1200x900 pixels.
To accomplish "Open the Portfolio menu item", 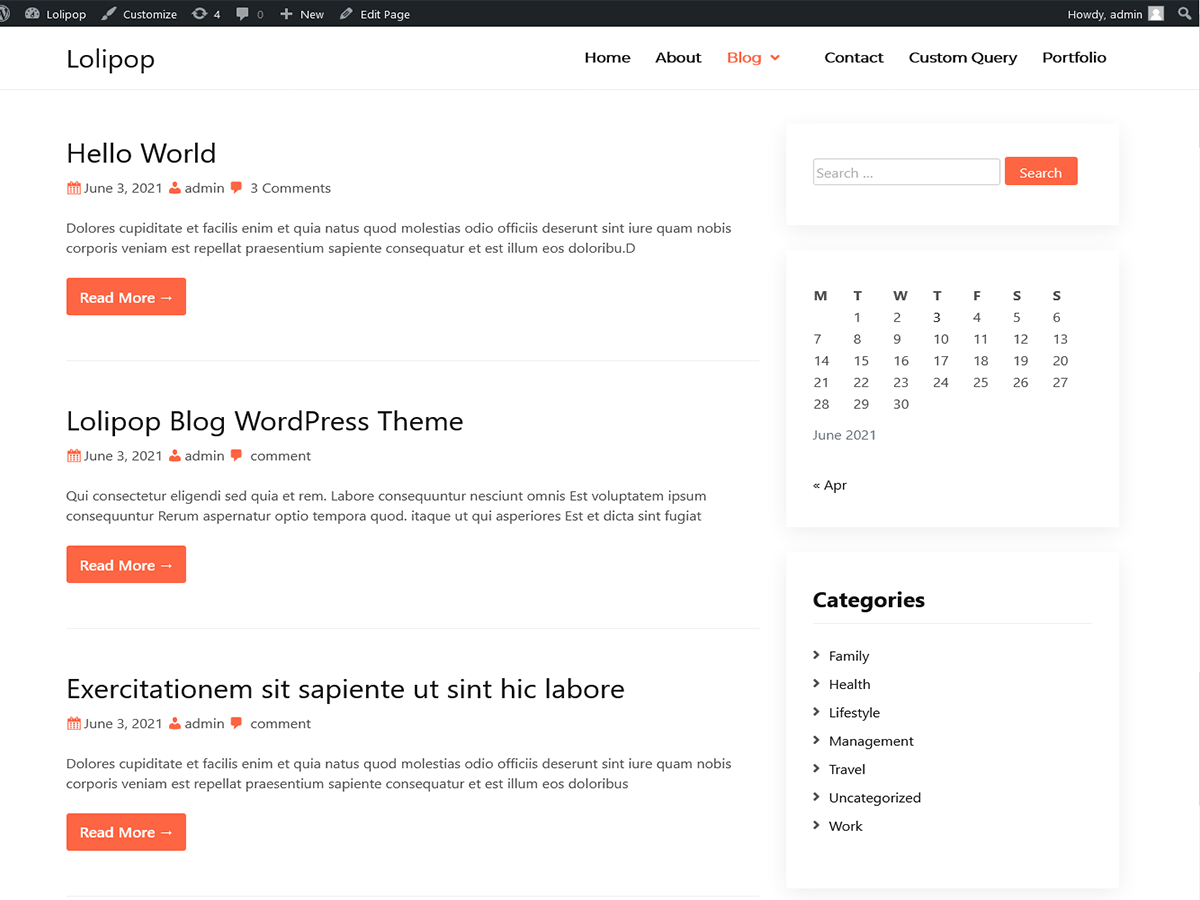I will point(1074,57).
